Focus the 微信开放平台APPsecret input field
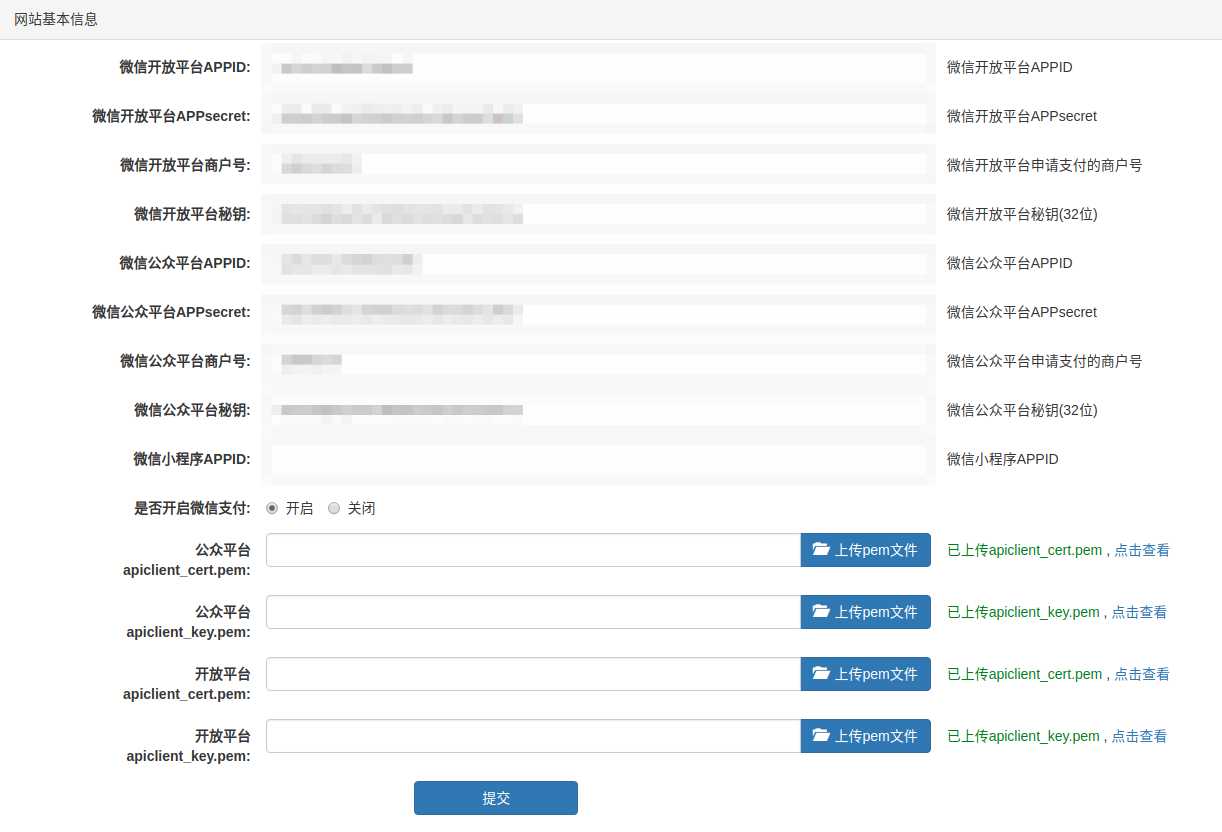Screen dimensions: 1222x832 coord(598,116)
